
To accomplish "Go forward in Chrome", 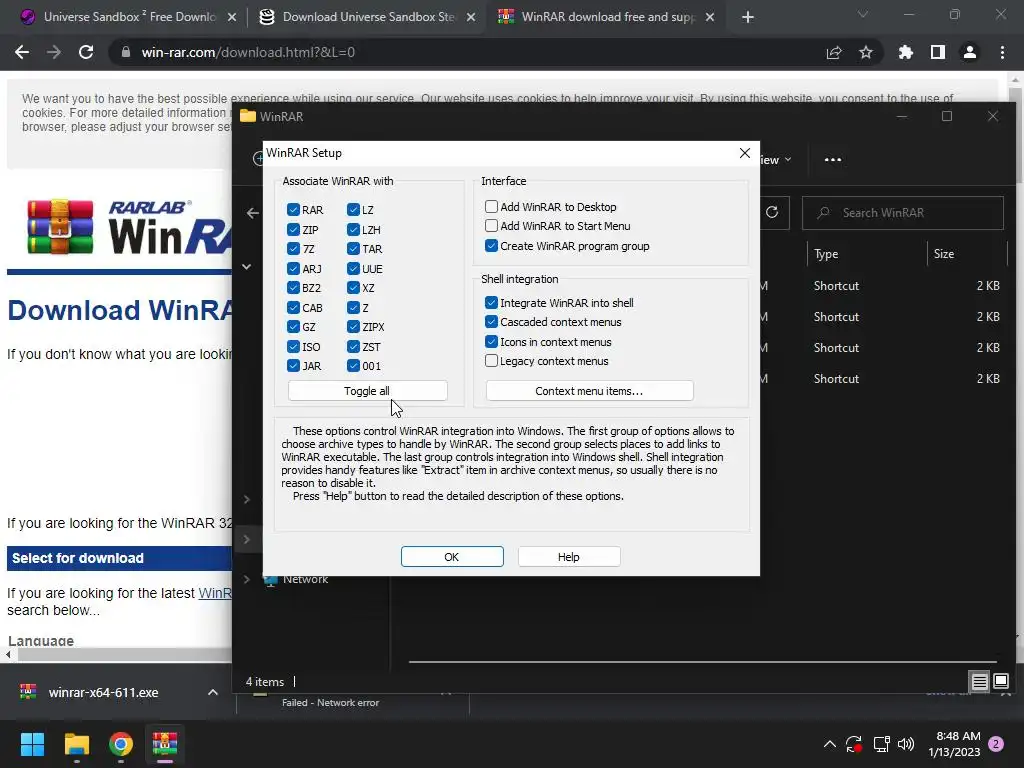I will click(54, 52).
